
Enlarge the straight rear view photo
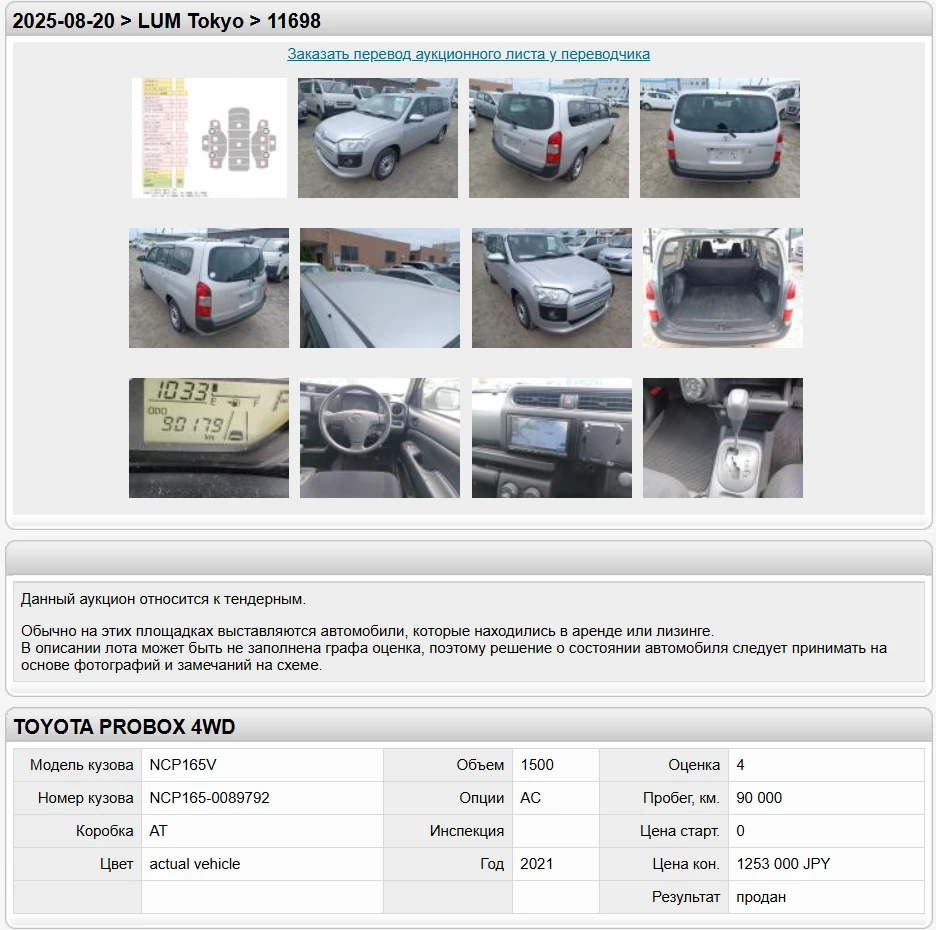(x=720, y=138)
